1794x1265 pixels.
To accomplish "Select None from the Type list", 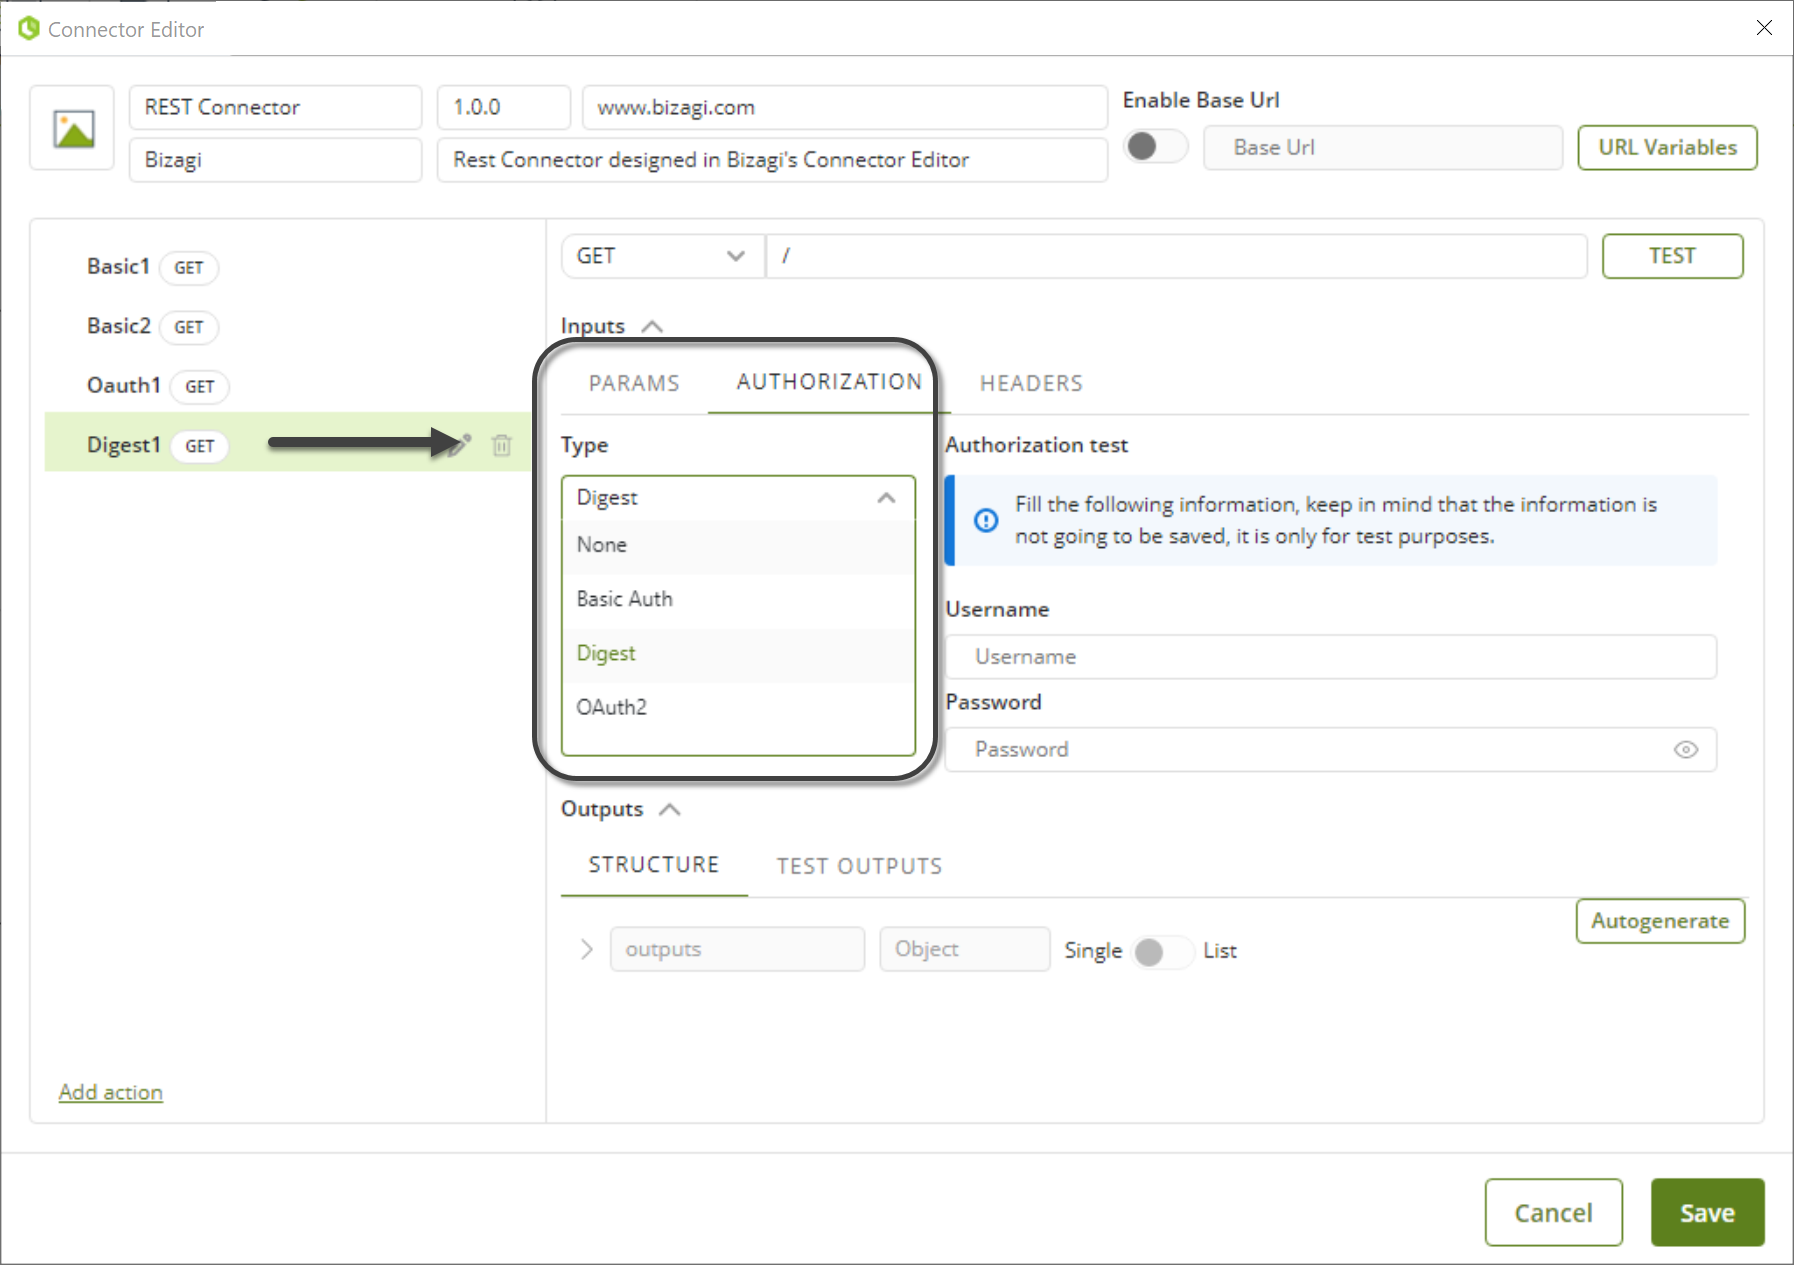I will click(x=738, y=545).
